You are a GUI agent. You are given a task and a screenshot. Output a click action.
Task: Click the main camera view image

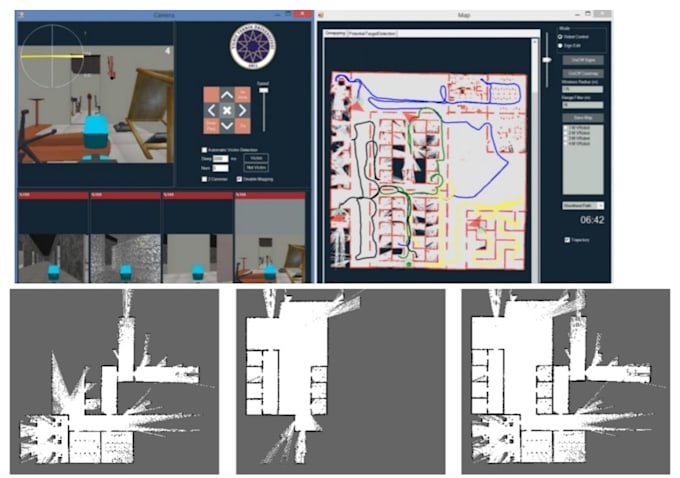click(x=96, y=104)
